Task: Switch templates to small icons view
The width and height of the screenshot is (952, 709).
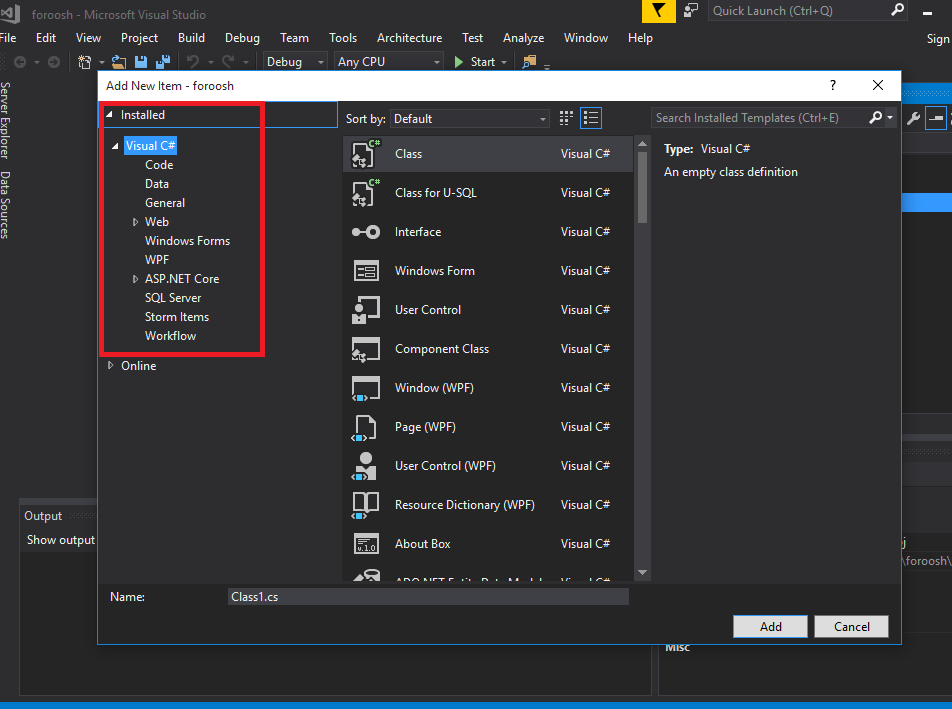Action: tap(566, 118)
